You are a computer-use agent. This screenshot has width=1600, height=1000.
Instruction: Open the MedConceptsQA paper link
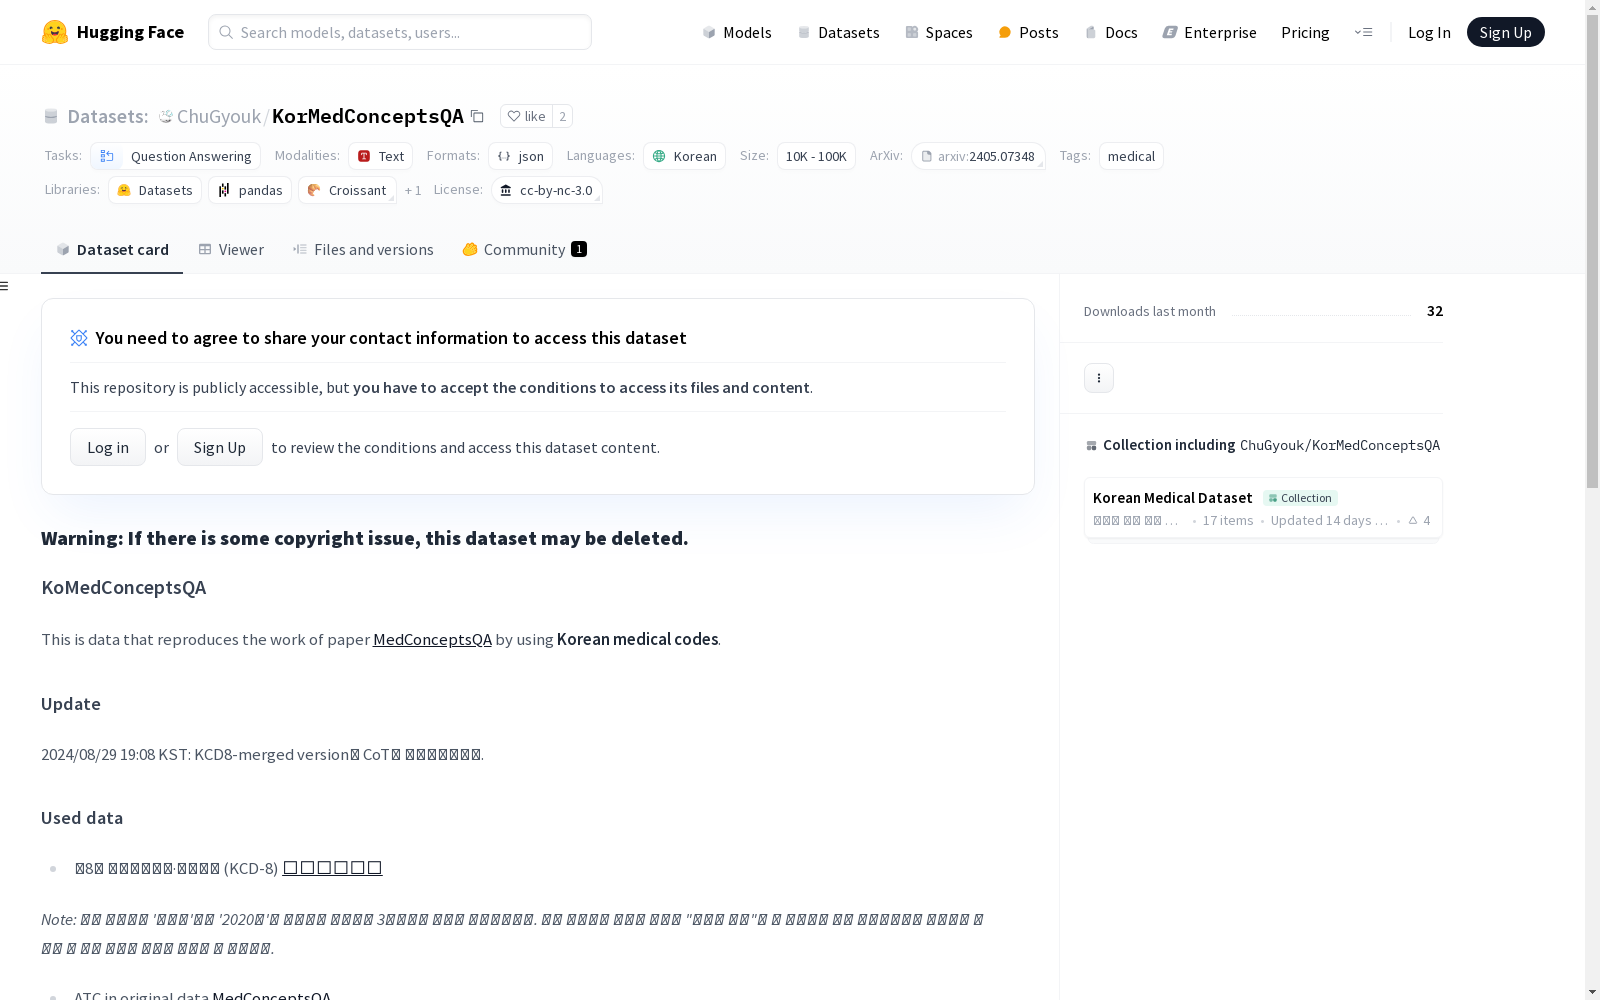click(432, 639)
